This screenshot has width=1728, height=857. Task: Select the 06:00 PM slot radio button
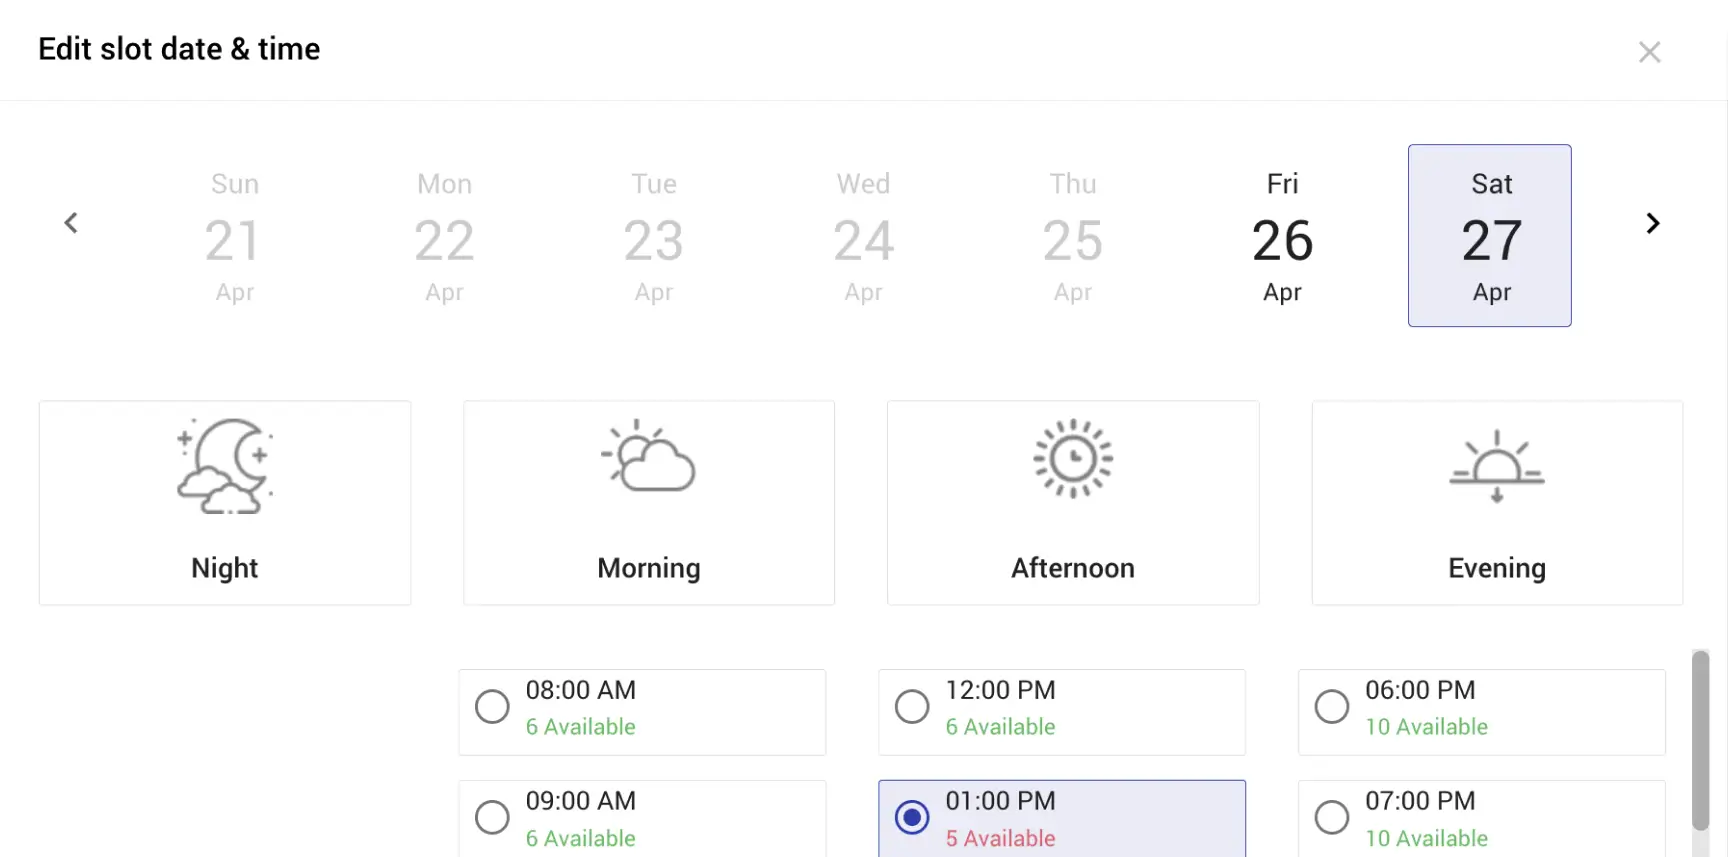(1331, 707)
